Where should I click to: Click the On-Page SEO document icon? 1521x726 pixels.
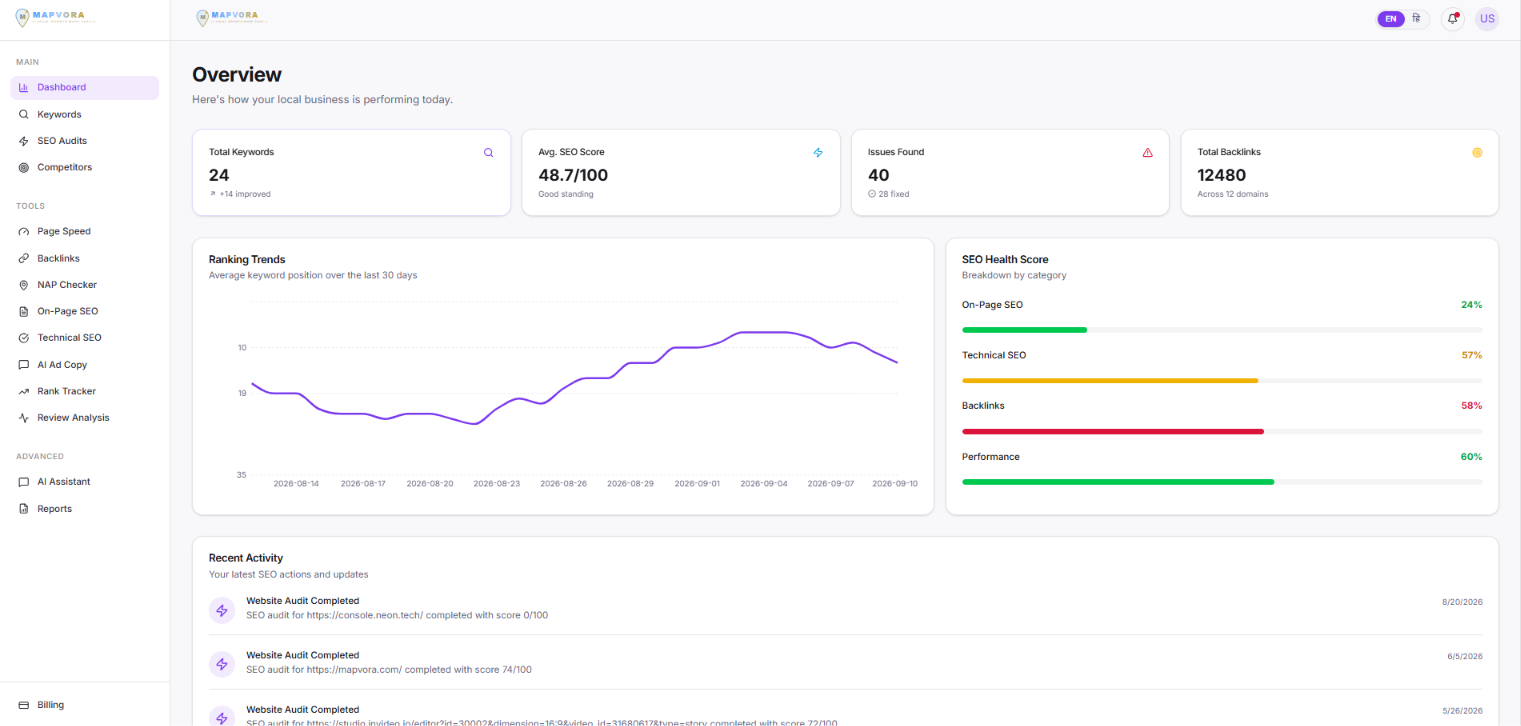click(x=24, y=311)
